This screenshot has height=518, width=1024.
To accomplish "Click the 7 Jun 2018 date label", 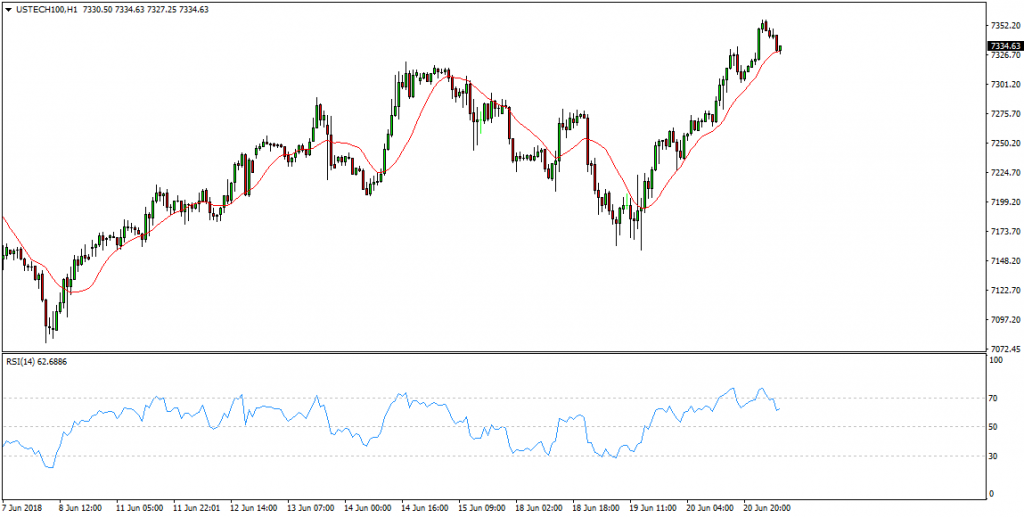I will [x=25, y=507].
